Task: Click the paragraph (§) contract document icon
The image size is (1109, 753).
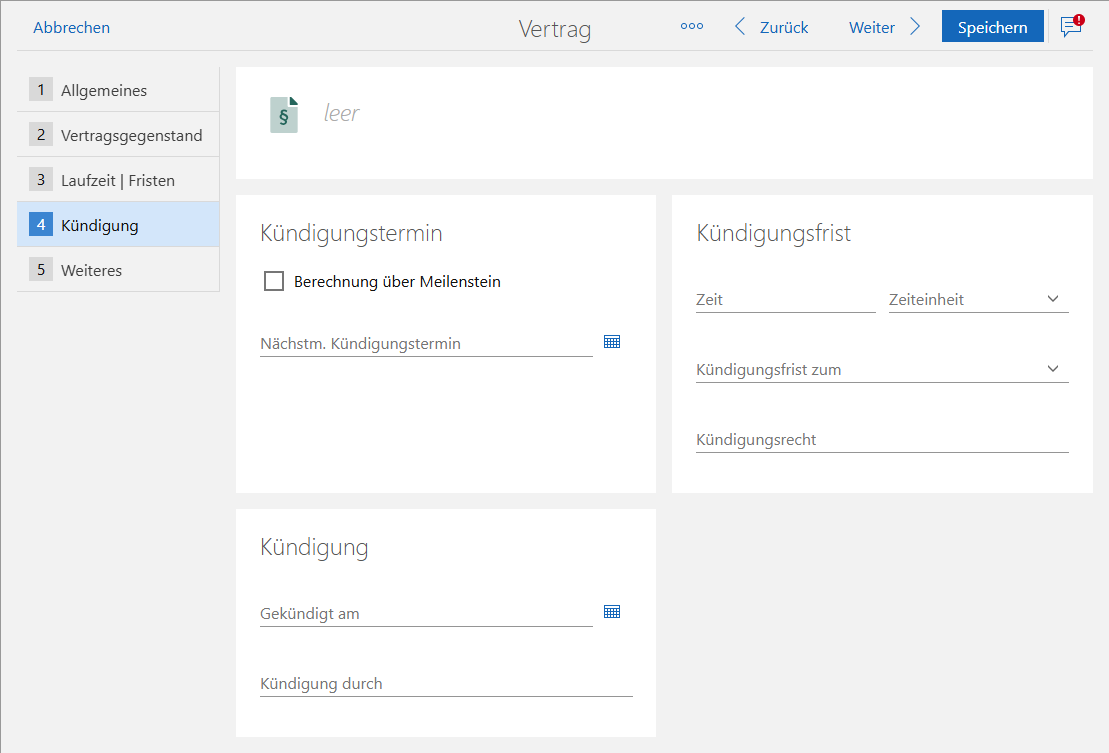Action: 284,114
